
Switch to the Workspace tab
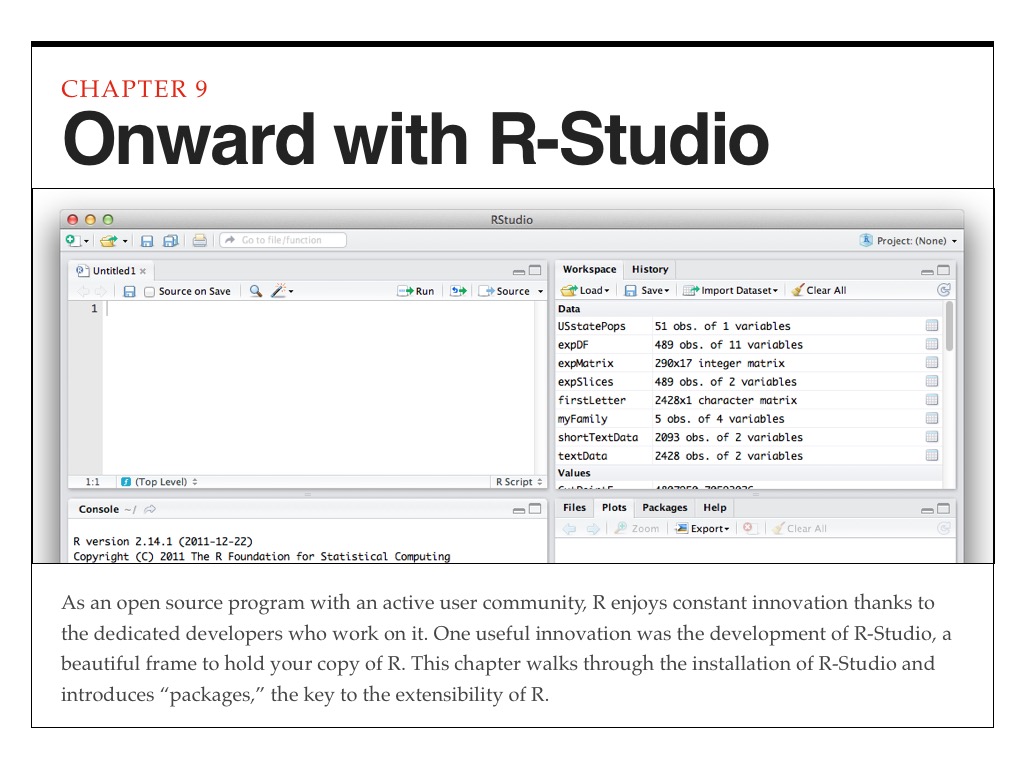[x=589, y=269]
